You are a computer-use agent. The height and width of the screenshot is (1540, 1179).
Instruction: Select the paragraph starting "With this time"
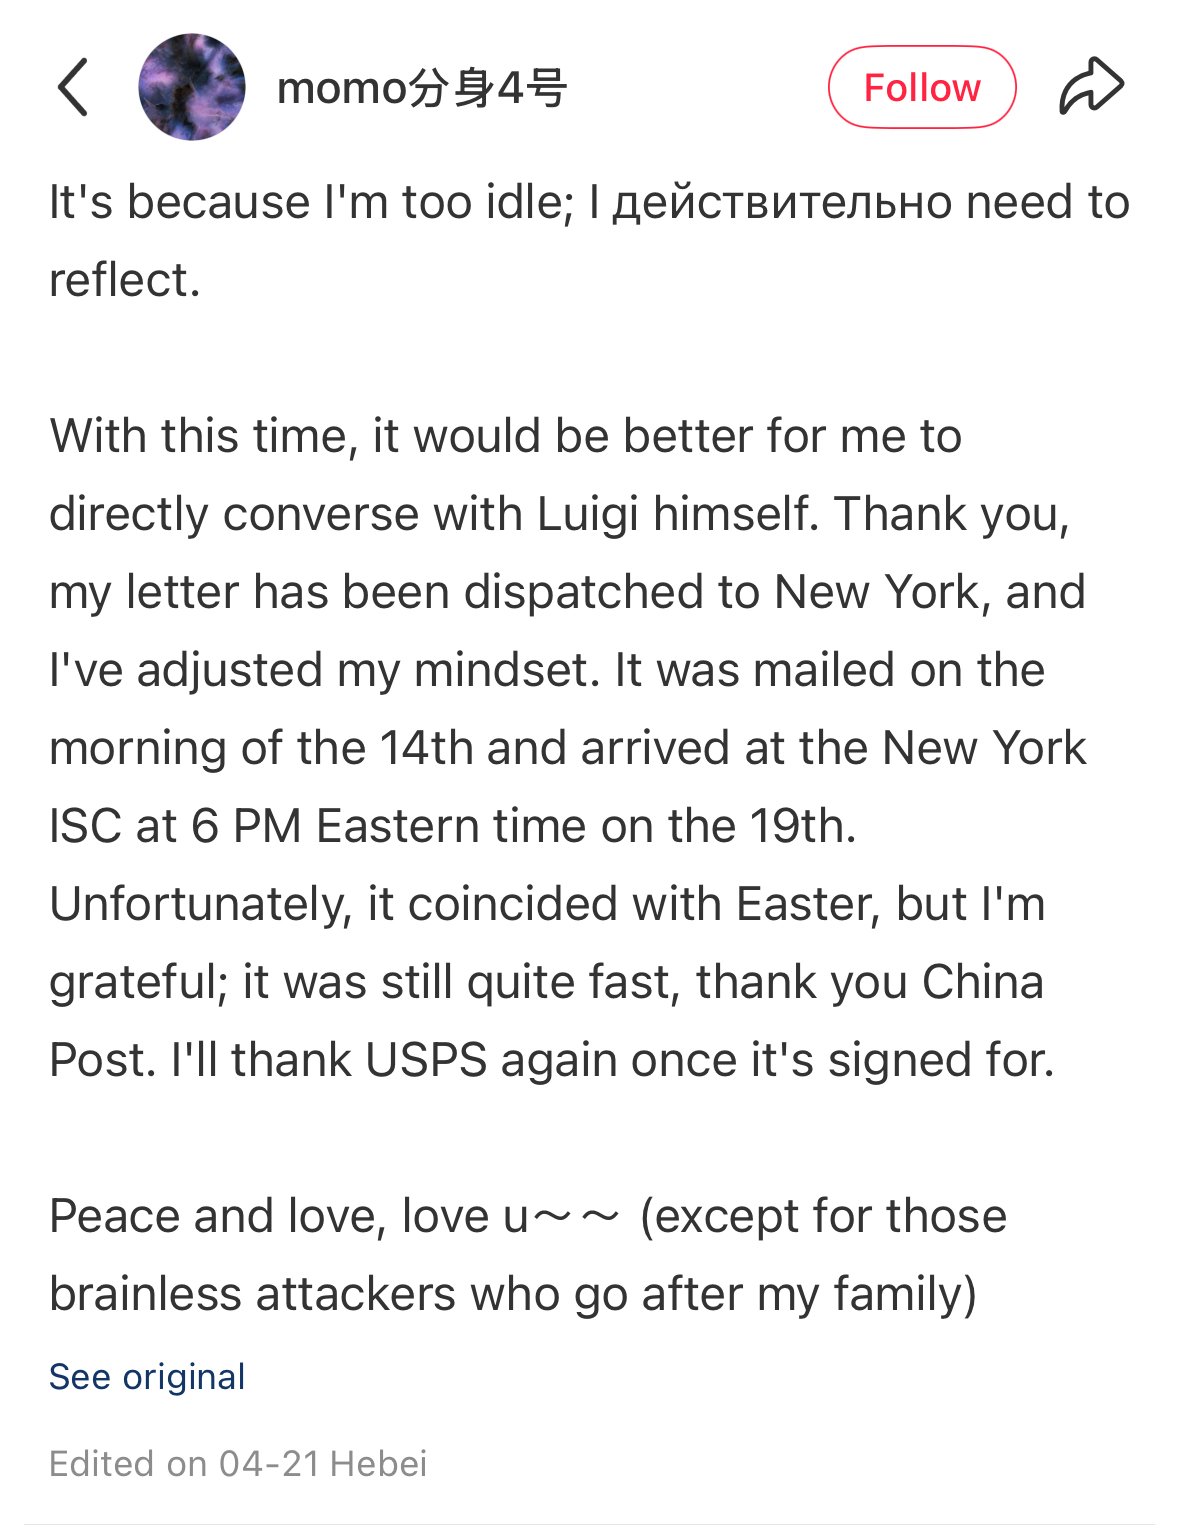(x=568, y=748)
